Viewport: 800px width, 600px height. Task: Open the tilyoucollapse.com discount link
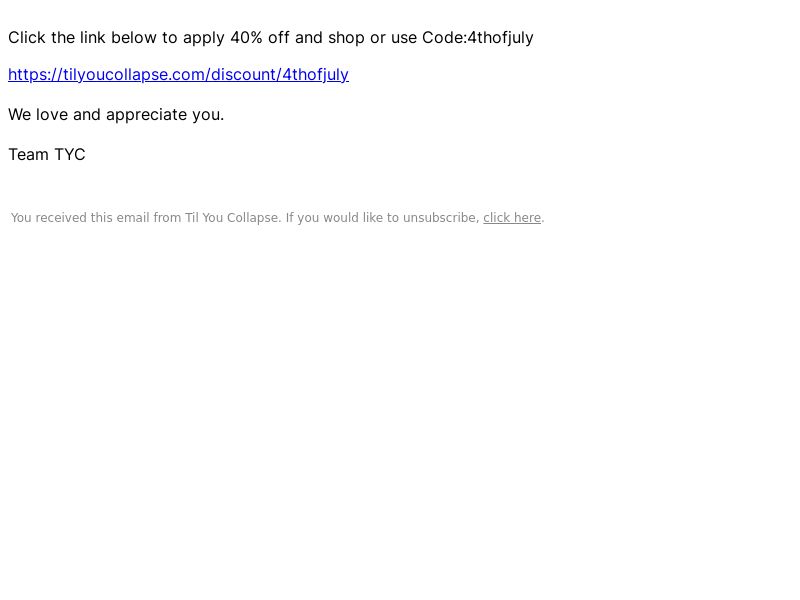[178, 74]
